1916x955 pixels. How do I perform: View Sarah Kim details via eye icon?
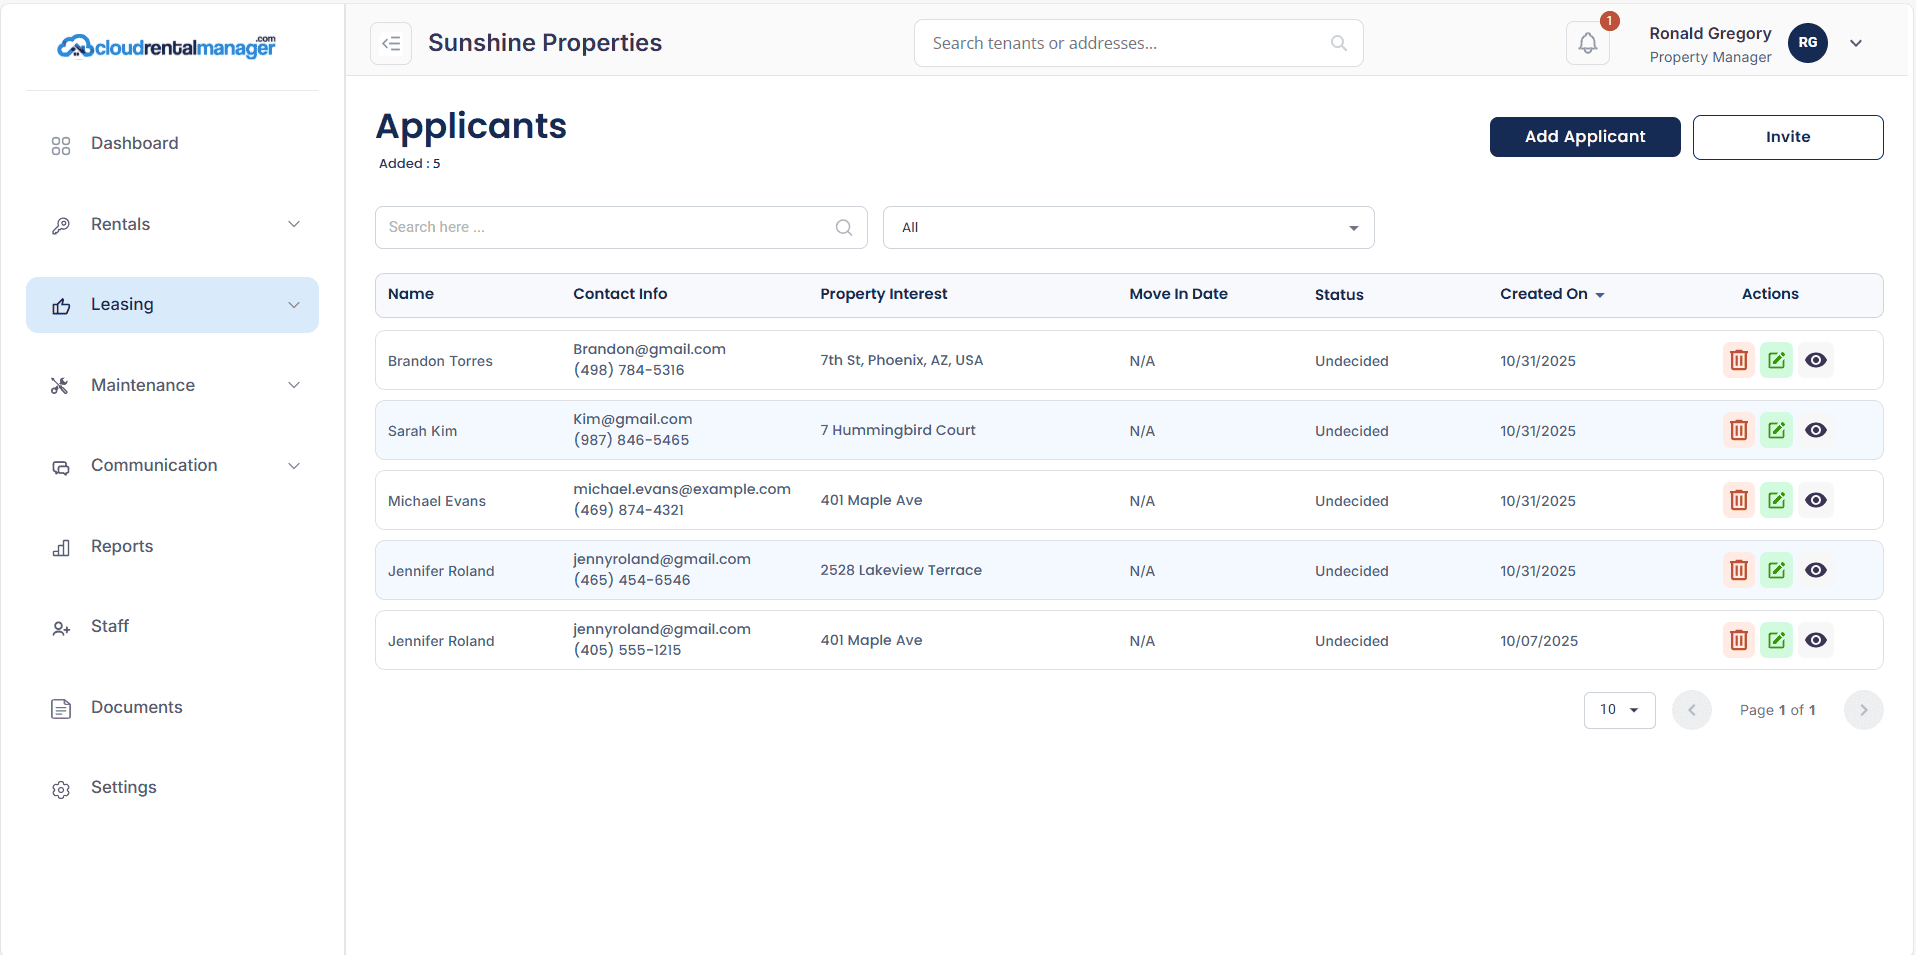1816,430
